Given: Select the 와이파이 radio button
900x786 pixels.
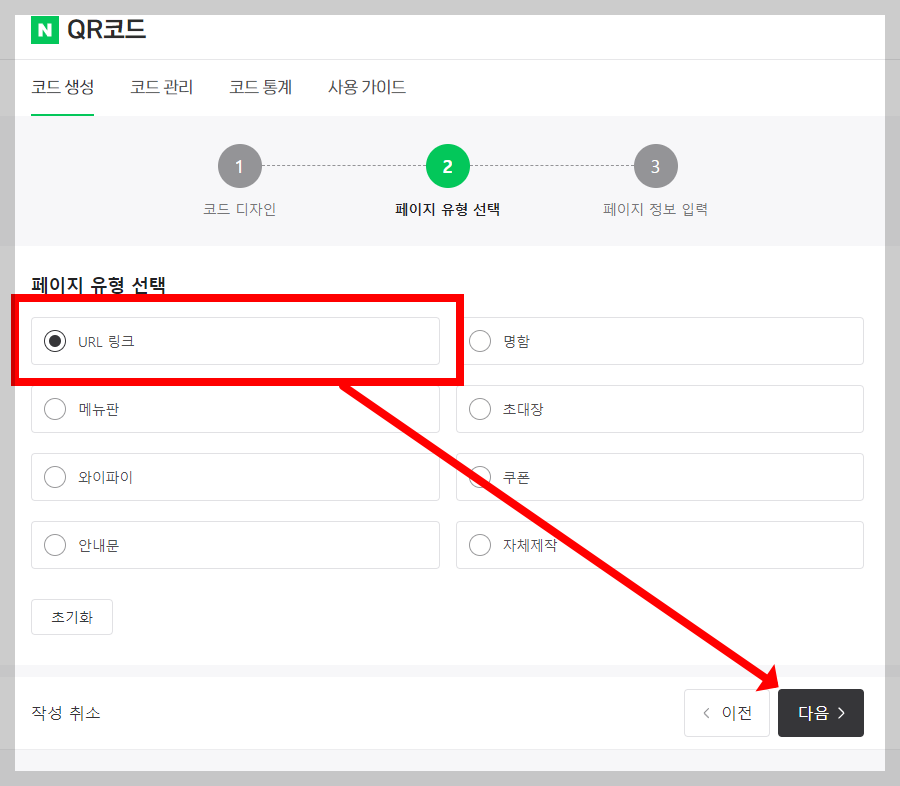Looking at the screenshot, I should point(55,477).
